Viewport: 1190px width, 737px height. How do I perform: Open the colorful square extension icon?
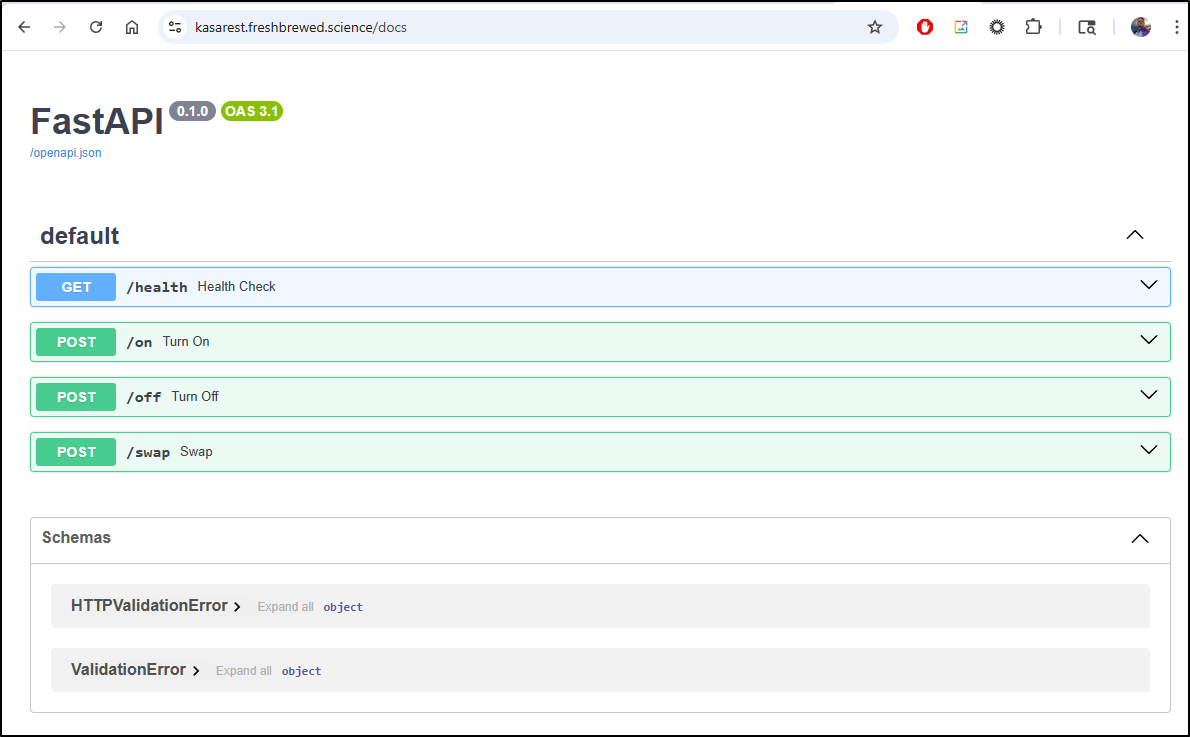pyautogui.click(x=961, y=27)
